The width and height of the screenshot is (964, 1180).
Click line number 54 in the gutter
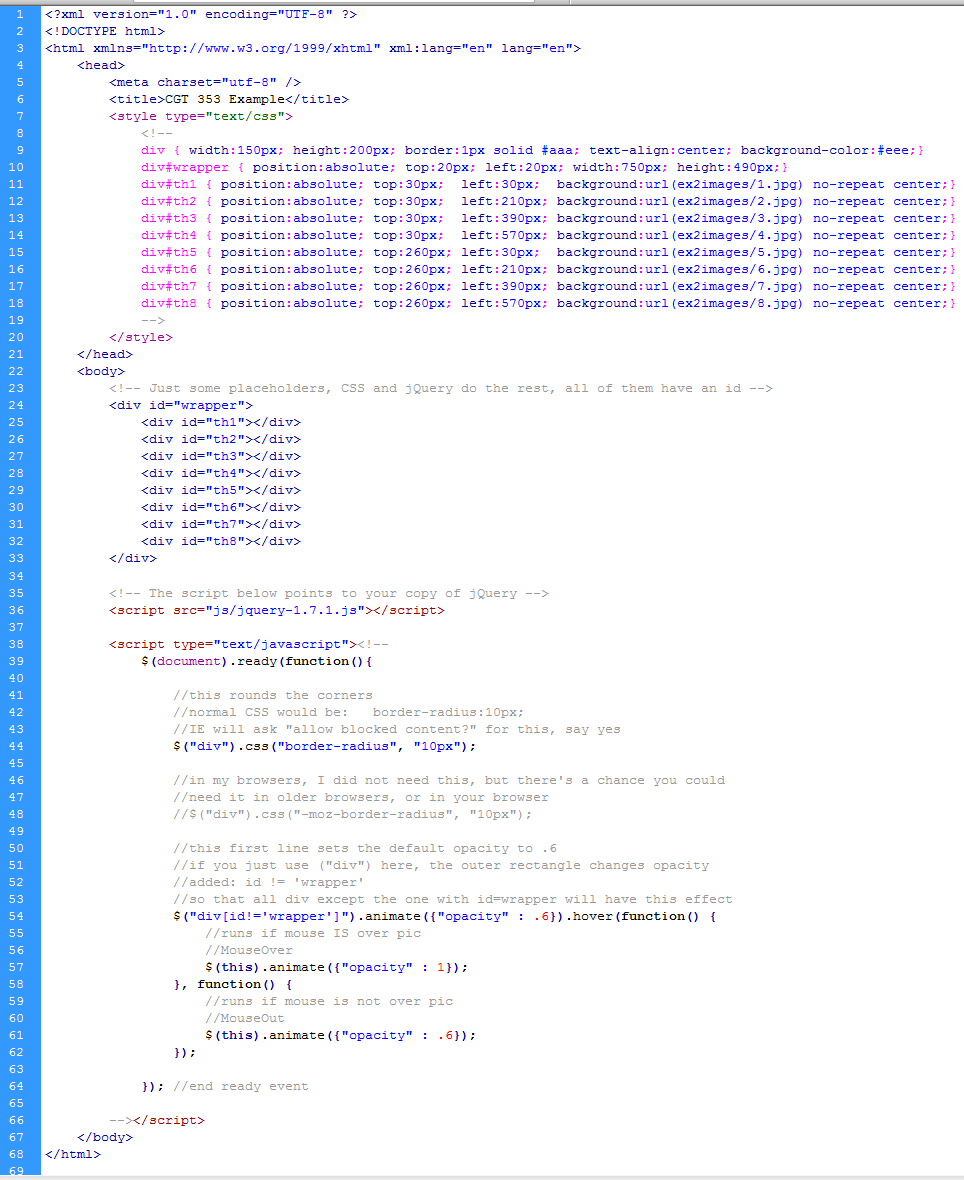16,916
